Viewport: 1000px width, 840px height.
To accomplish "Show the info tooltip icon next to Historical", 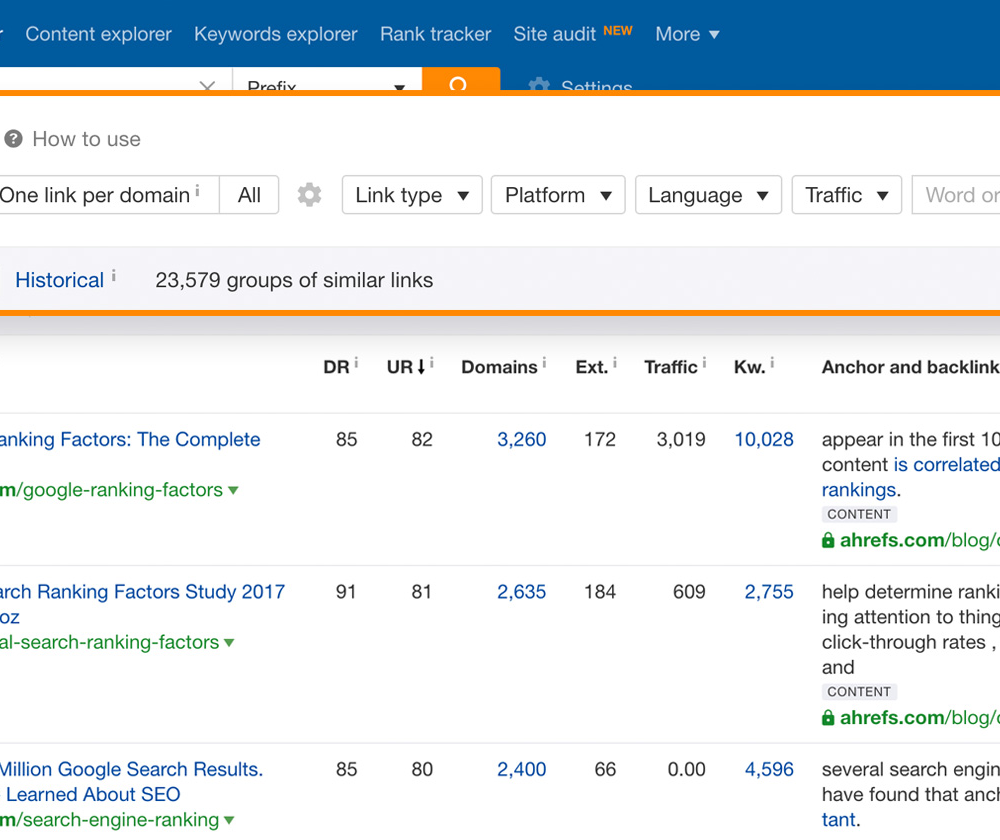I will tap(114, 276).
